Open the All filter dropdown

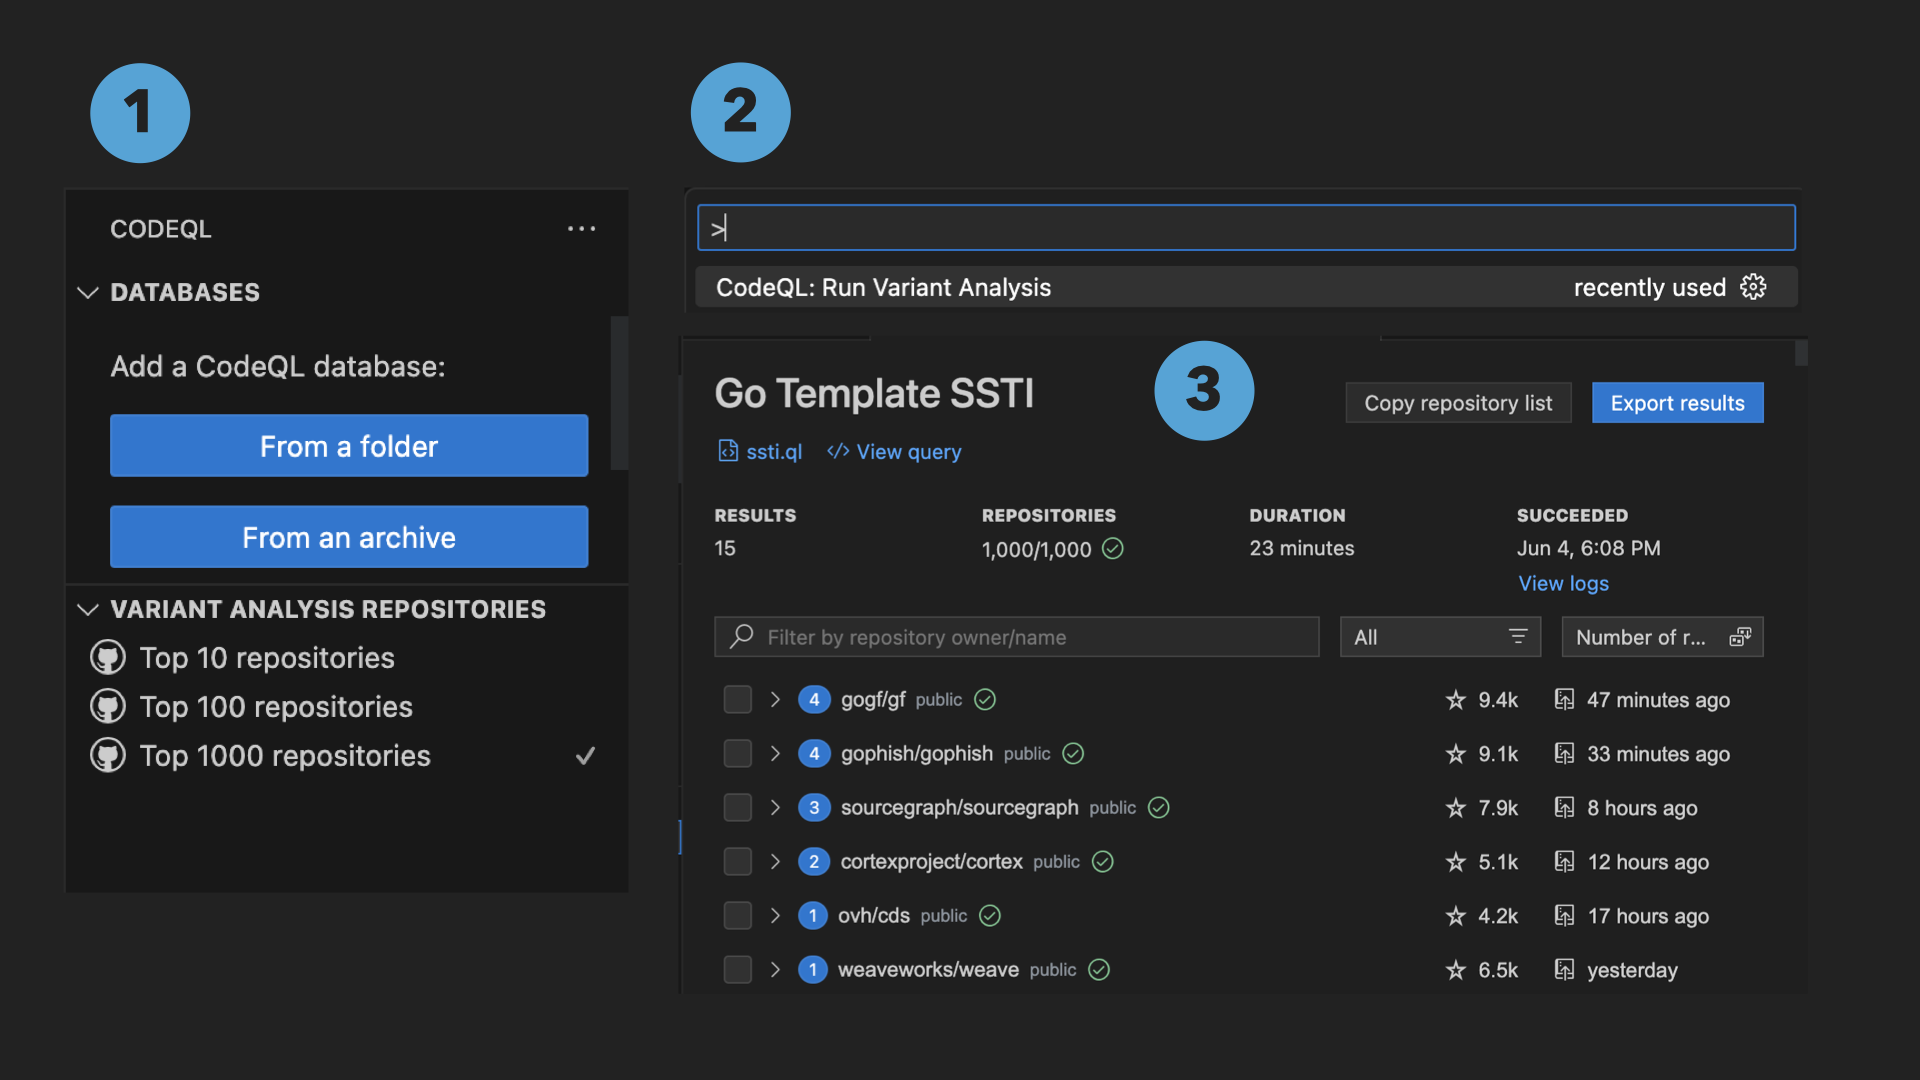point(1440,637)
